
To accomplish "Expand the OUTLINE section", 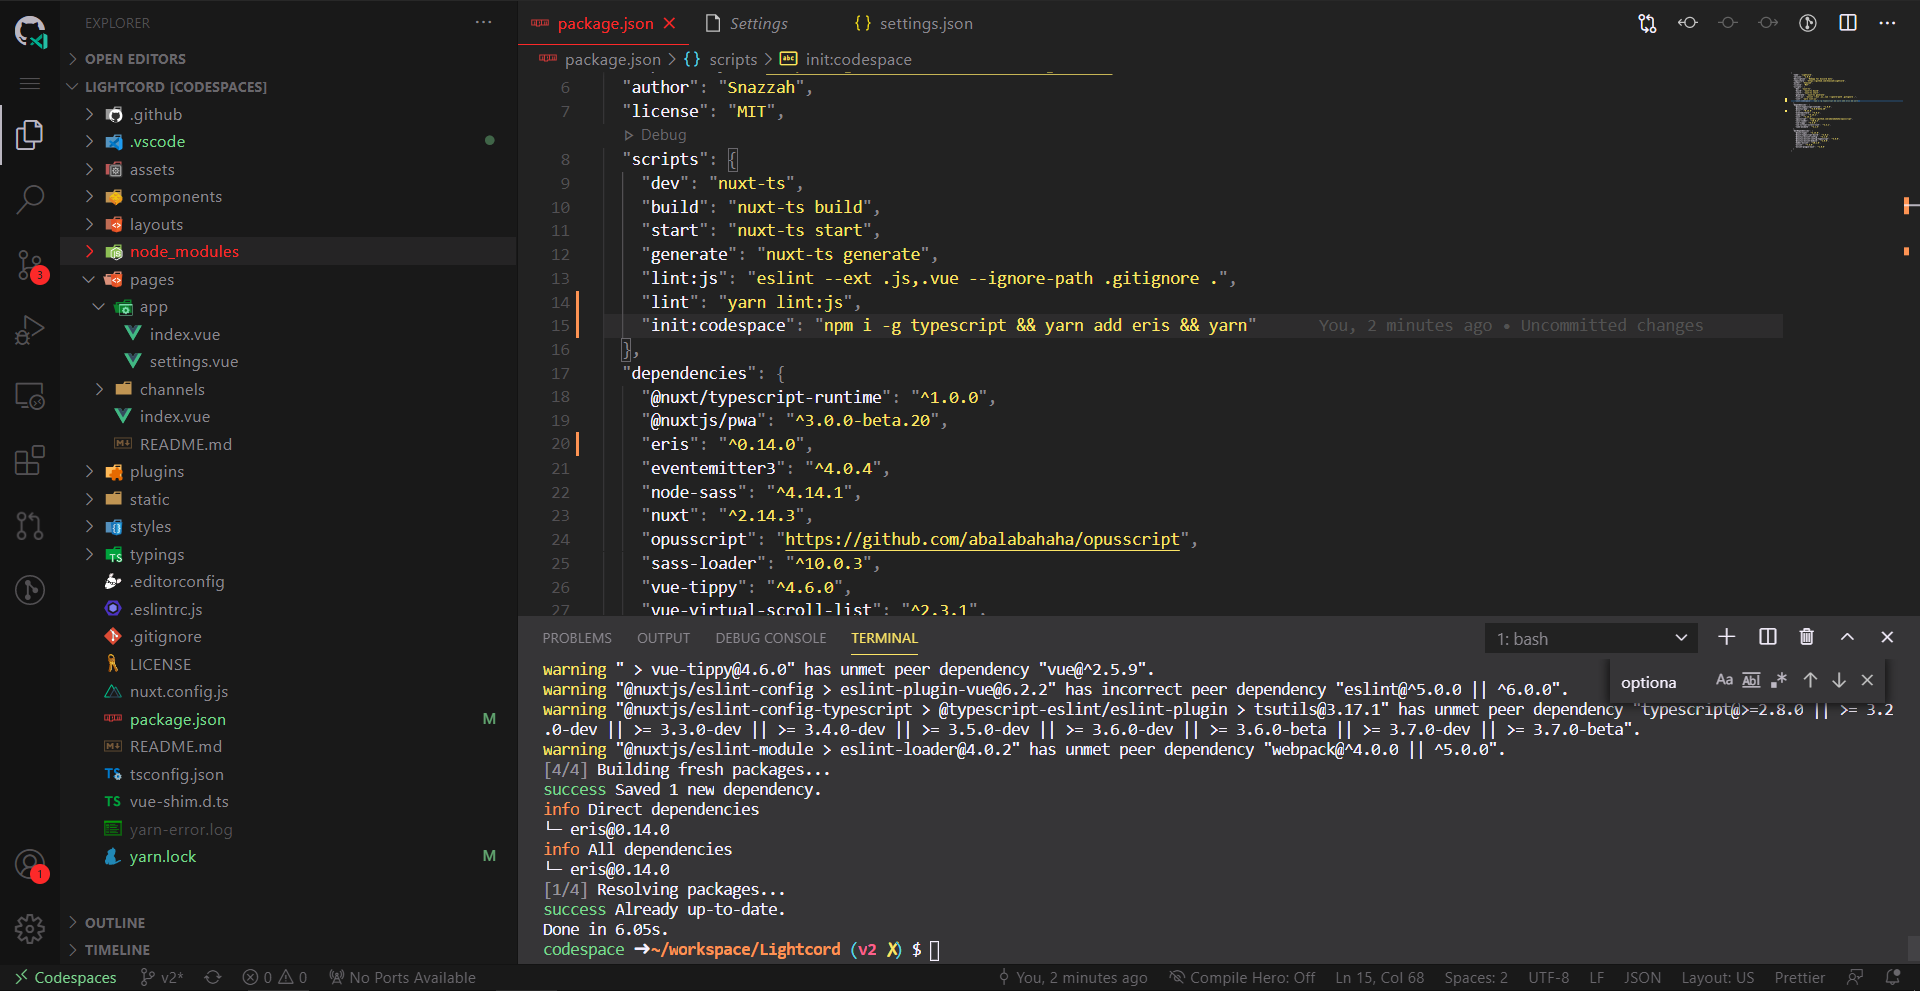I will pyautogui.click(x=115, y=923).
